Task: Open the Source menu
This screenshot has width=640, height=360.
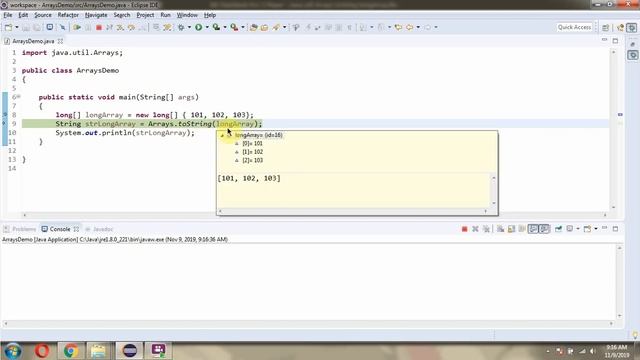Action: pyautogui.click(x=43, y=15)
